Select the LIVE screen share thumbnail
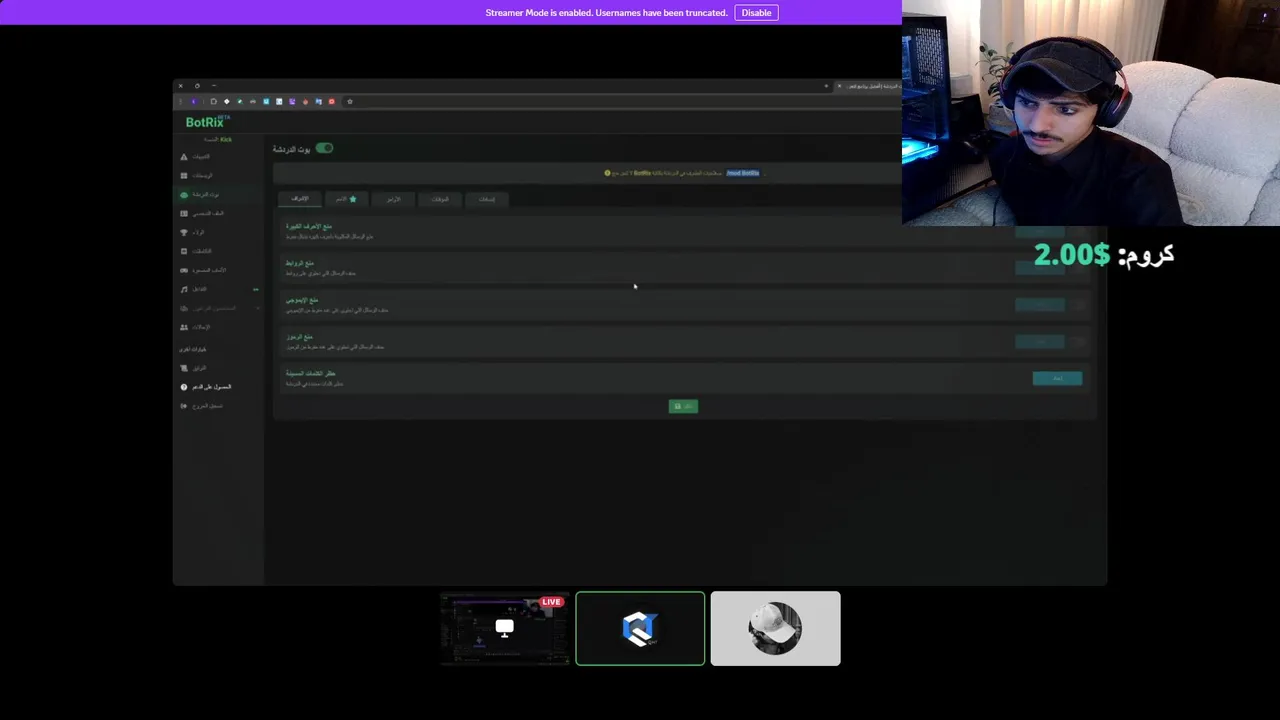The width and height of the screenshot is (1280, 720). coord(504,628)
